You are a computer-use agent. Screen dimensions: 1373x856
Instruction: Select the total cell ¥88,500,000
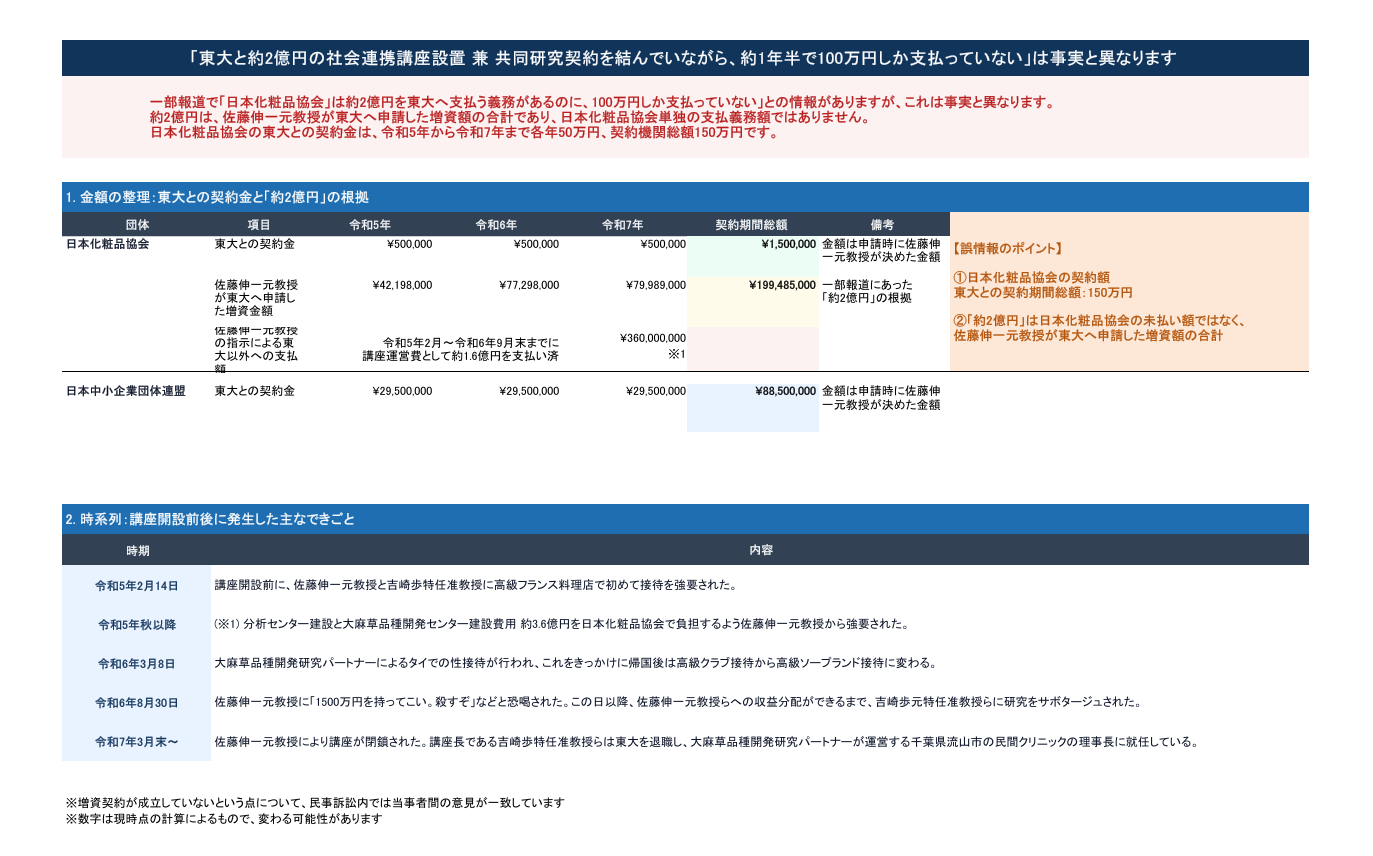pyautogui.click(x=752, y=408)
